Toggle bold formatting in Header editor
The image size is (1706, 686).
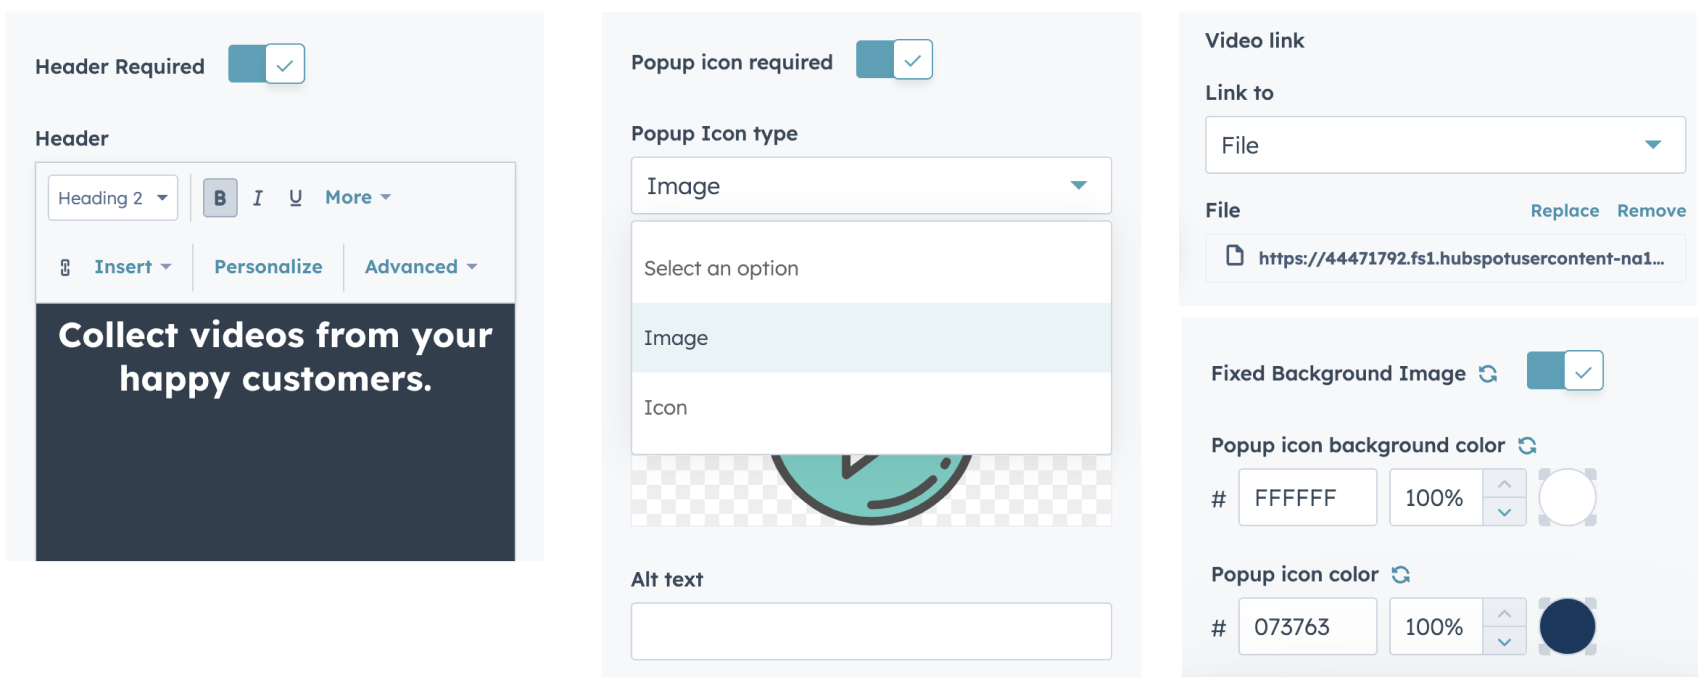coord(220,198)
